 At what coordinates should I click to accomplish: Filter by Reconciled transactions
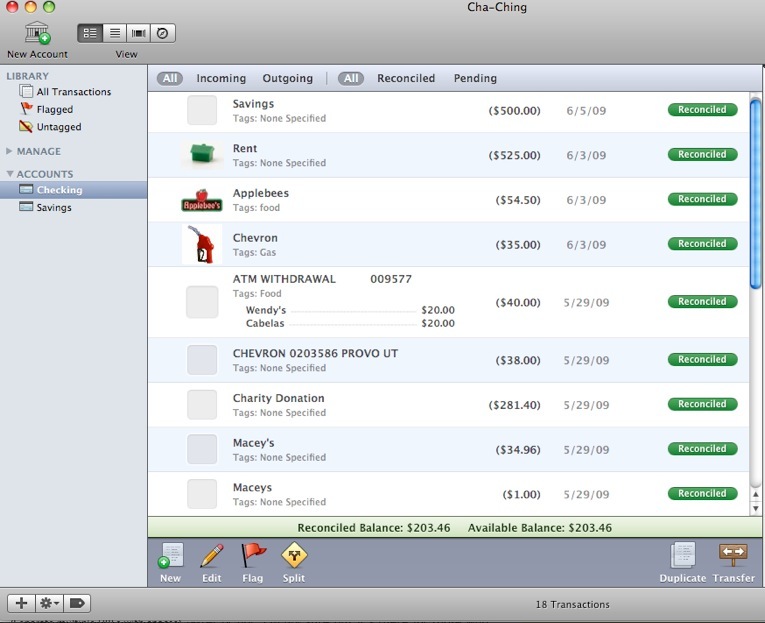(405, 78)
